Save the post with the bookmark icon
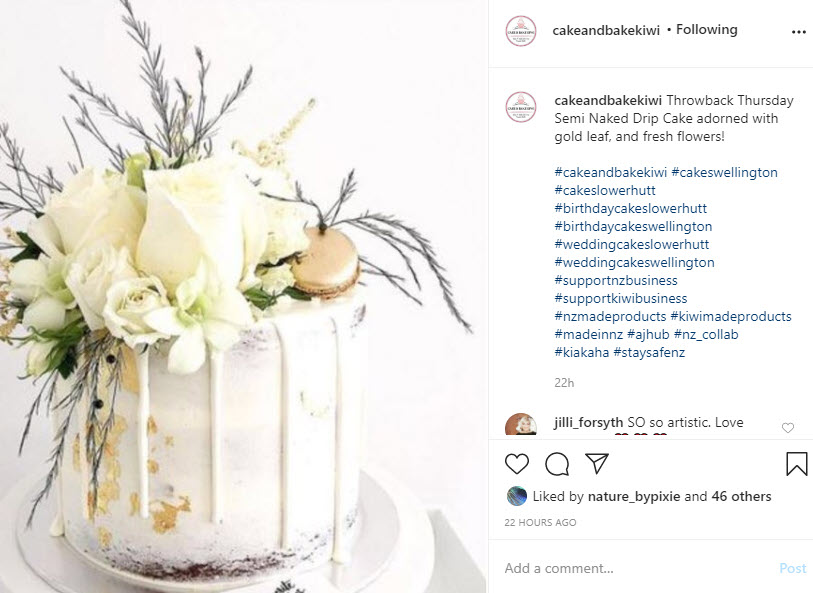The height and width of the screenshot is (593, 813). (796, 463)
